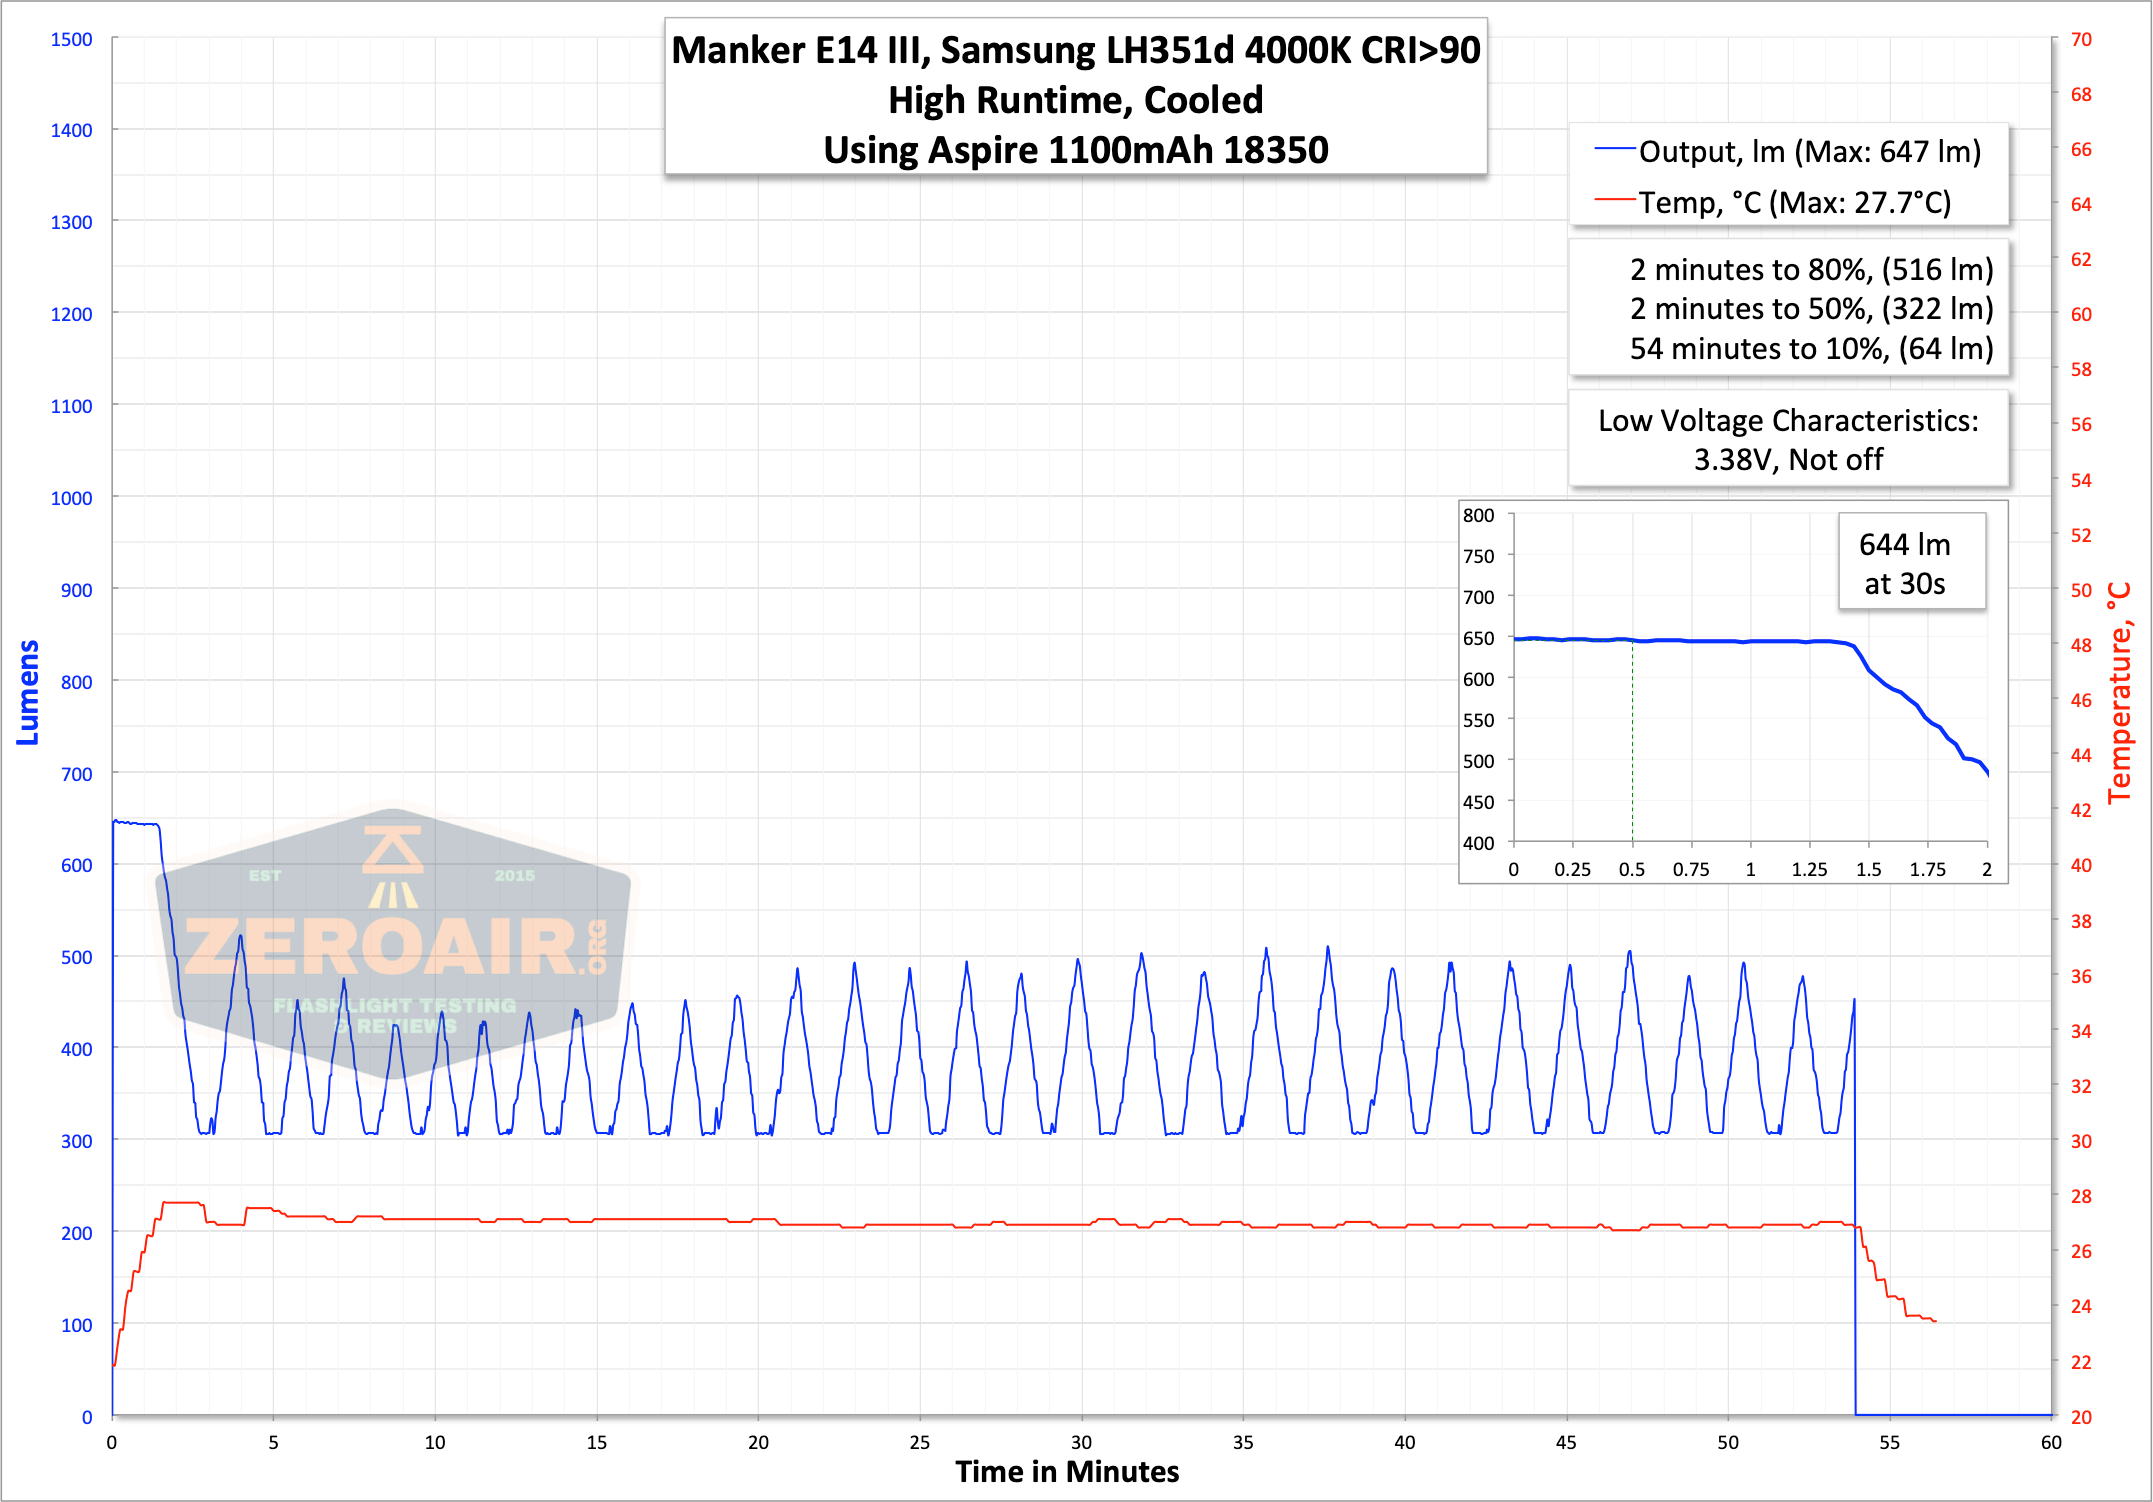The height and width of the screenshot is (1502, 2153).
Task: Click the inset blue output curve
Action: coord(1750,641)
